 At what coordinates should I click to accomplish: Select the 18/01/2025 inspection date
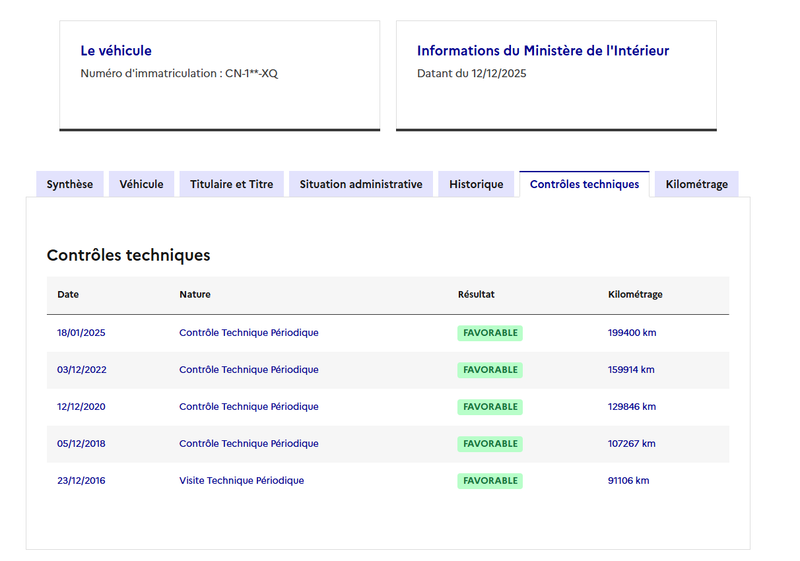click(x=81, y=333)
